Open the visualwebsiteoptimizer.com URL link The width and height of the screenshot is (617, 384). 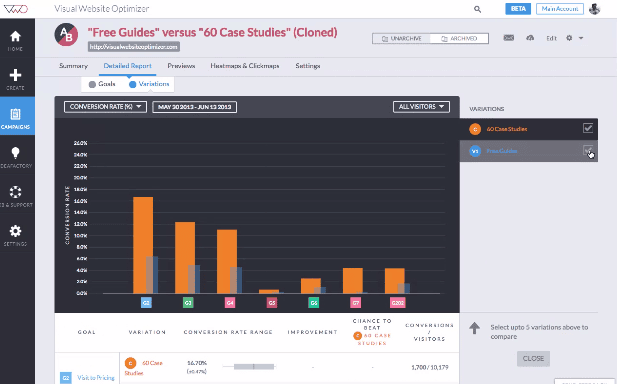[x=134, y=47]
